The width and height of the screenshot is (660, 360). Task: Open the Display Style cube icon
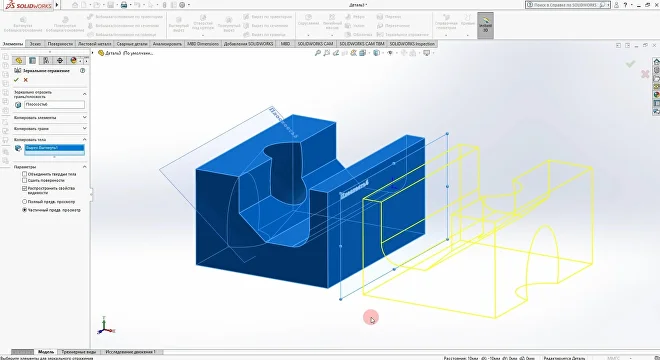click(376, 53)
